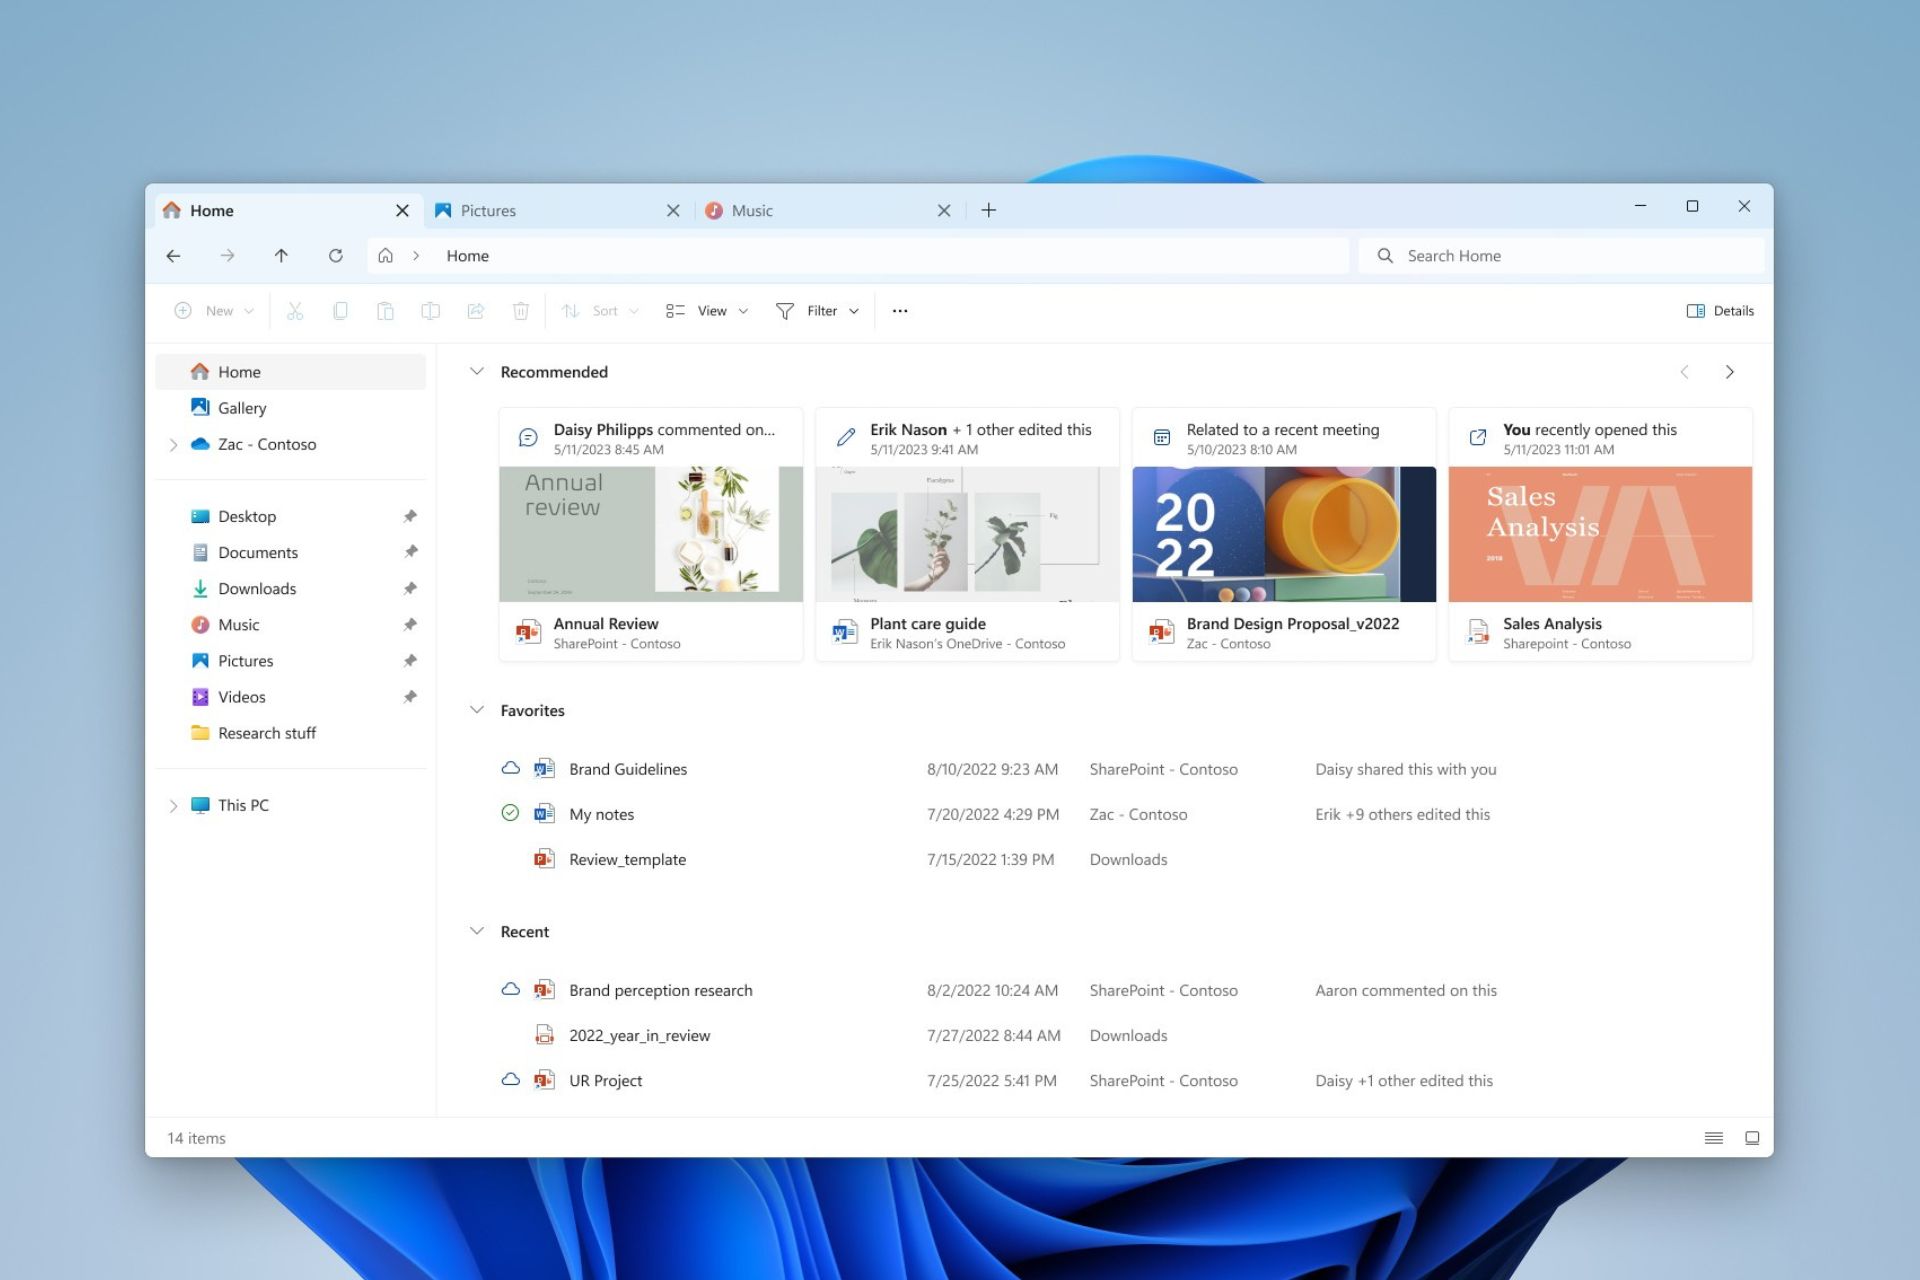Click the Cut scissors icon in toolbar
This screenshot has height=1280, width=1920.
tap(295, 311)
